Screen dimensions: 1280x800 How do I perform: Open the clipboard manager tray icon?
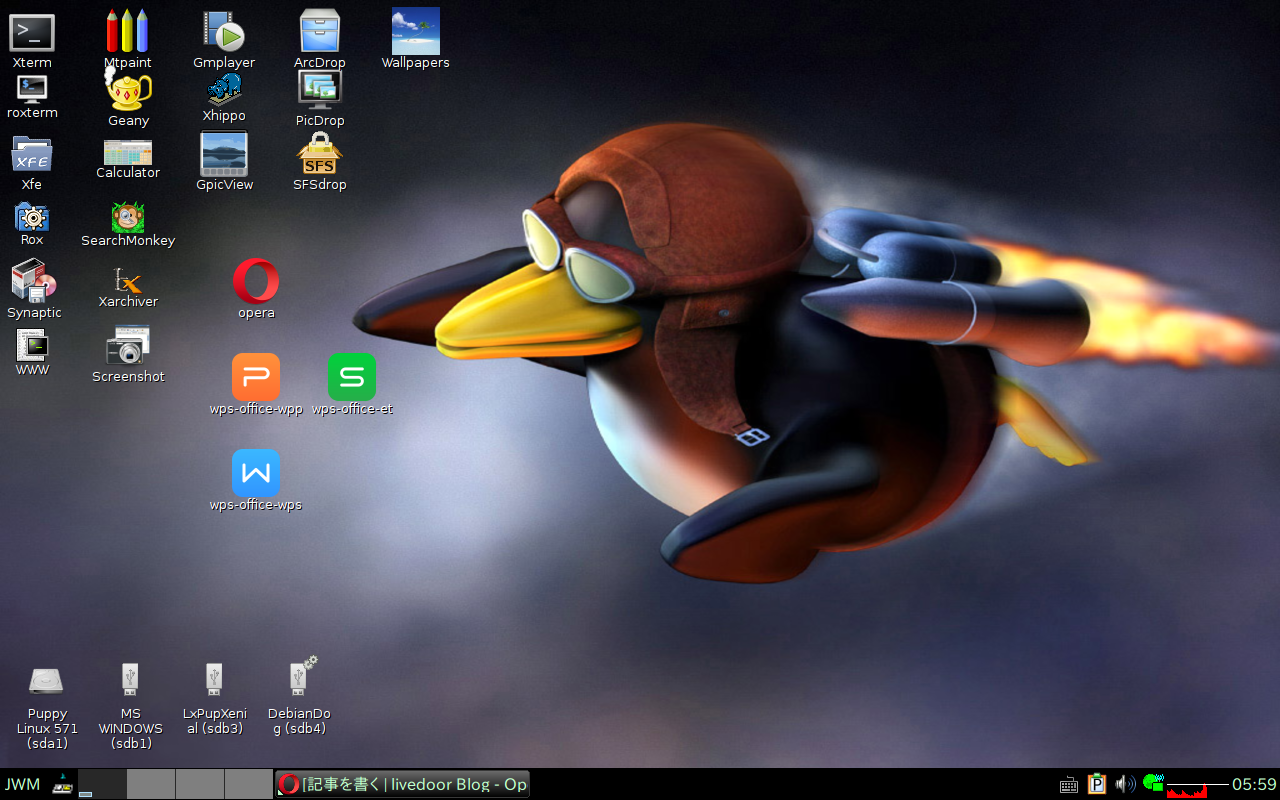1097,784
